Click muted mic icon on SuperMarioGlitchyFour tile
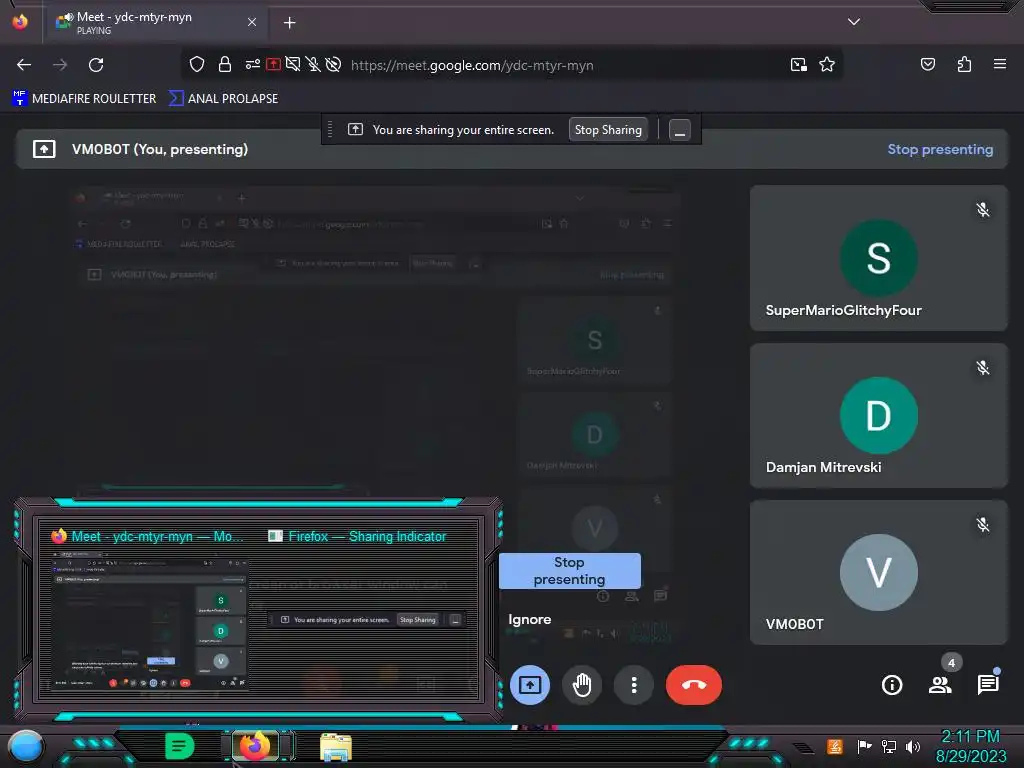 click(x=982, y=210)
